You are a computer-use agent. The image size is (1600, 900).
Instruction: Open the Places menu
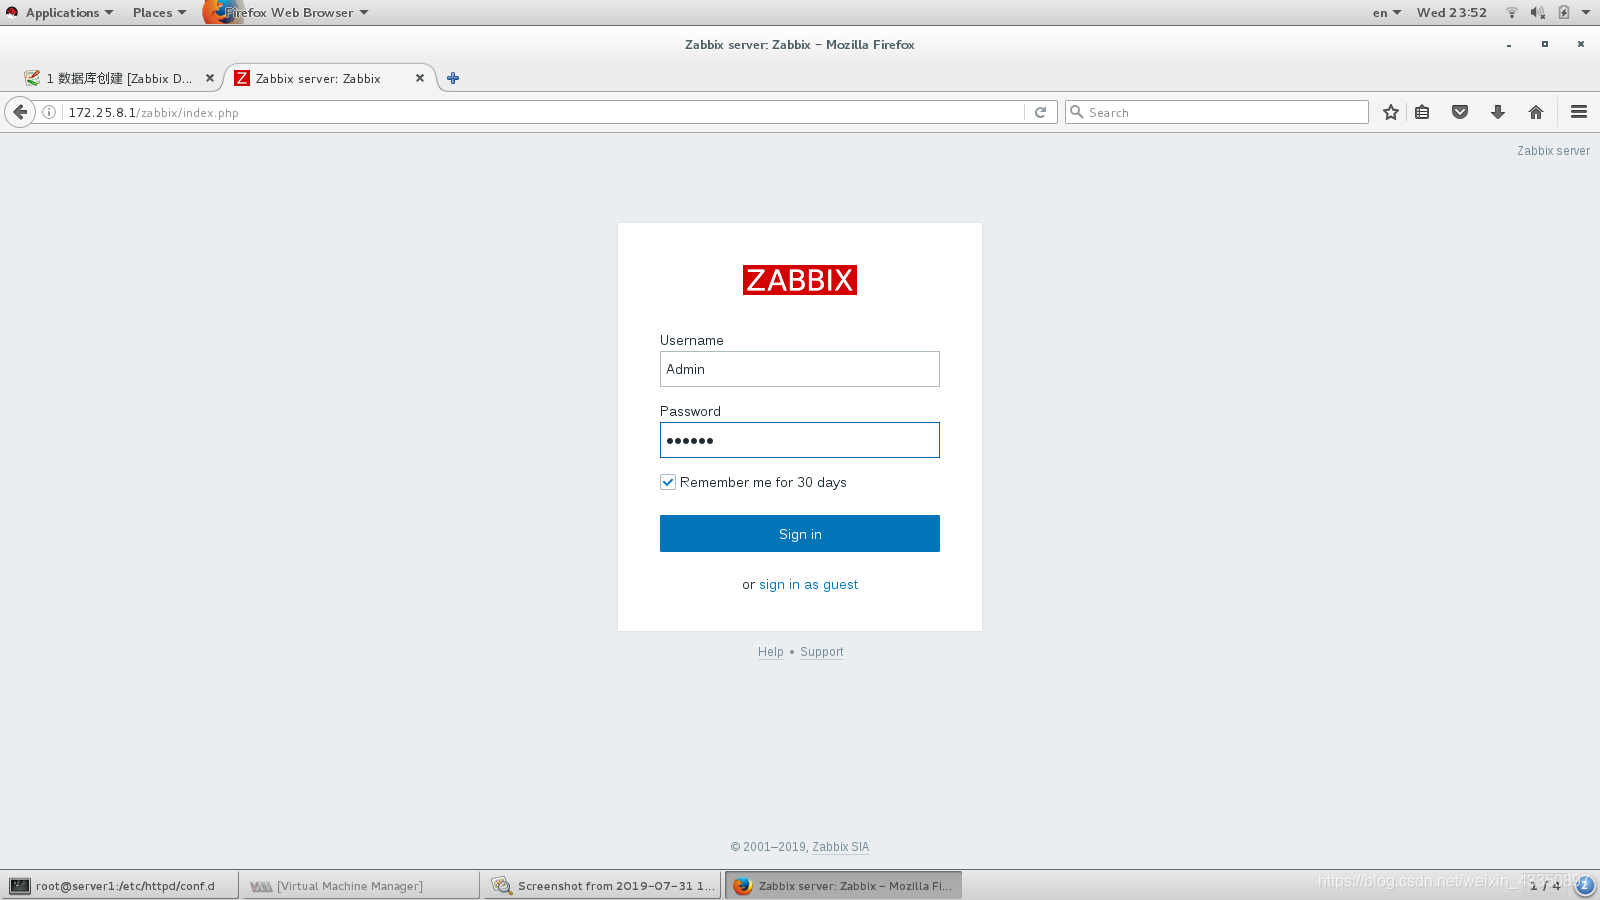pyautogui.click(x=160, y=13)
